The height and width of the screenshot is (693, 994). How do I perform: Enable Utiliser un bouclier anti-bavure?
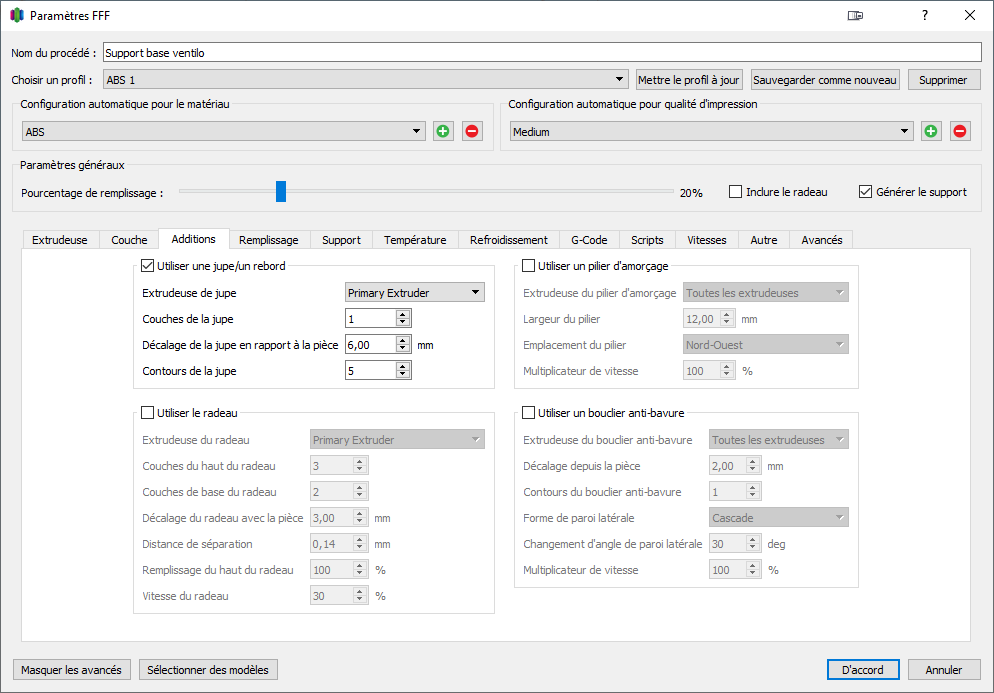pos(528,413)
